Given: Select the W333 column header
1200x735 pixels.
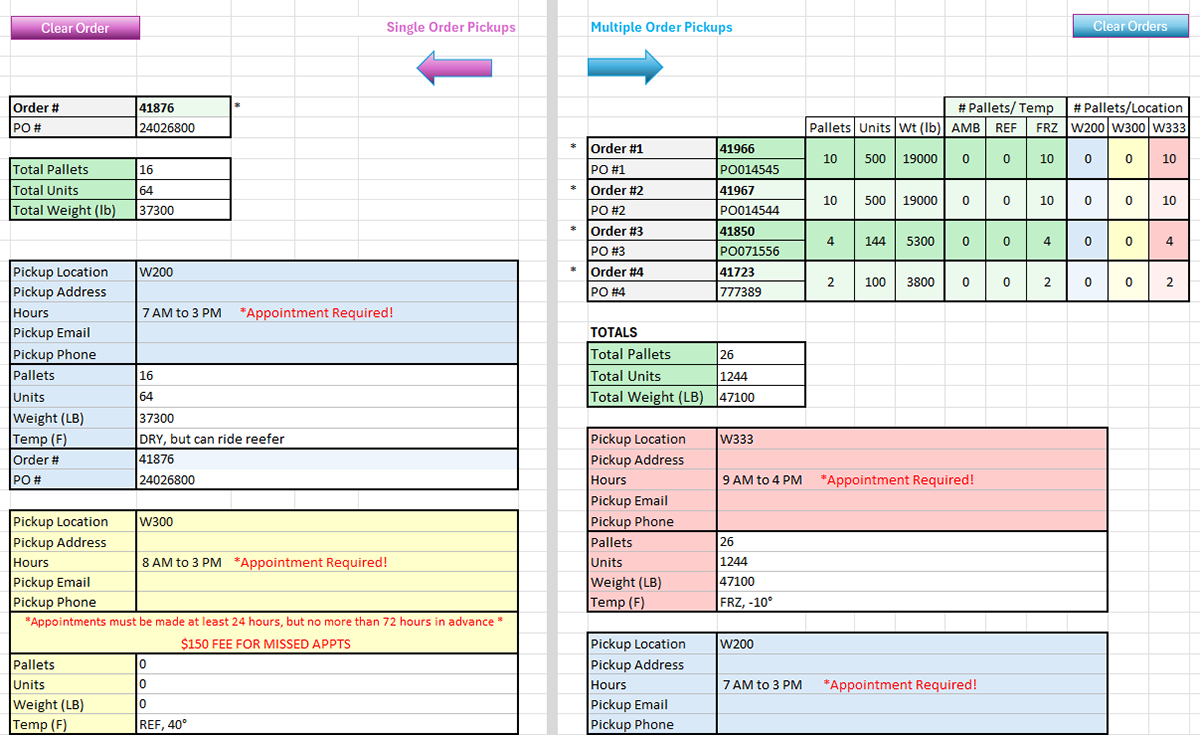Looking at the screenshot, I should tap(1168, 128).
